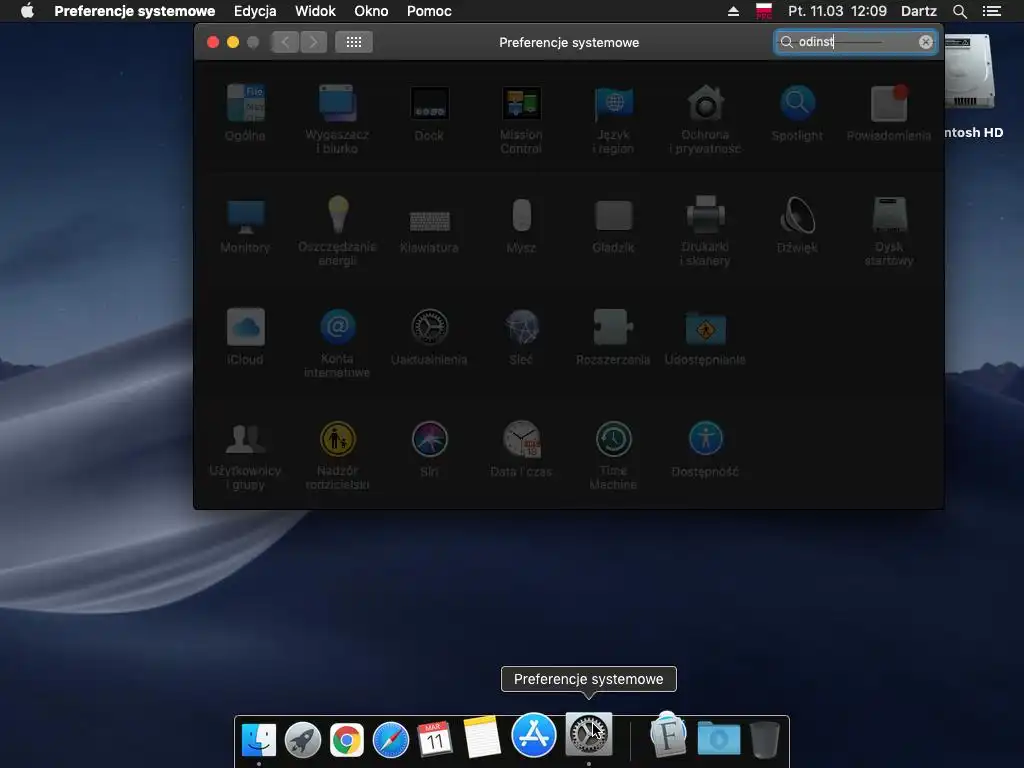Click System Preferences gear in Dock
The width and height of the screenshot is (1024, 768).
pyautogui.click(x=588, y=734)
